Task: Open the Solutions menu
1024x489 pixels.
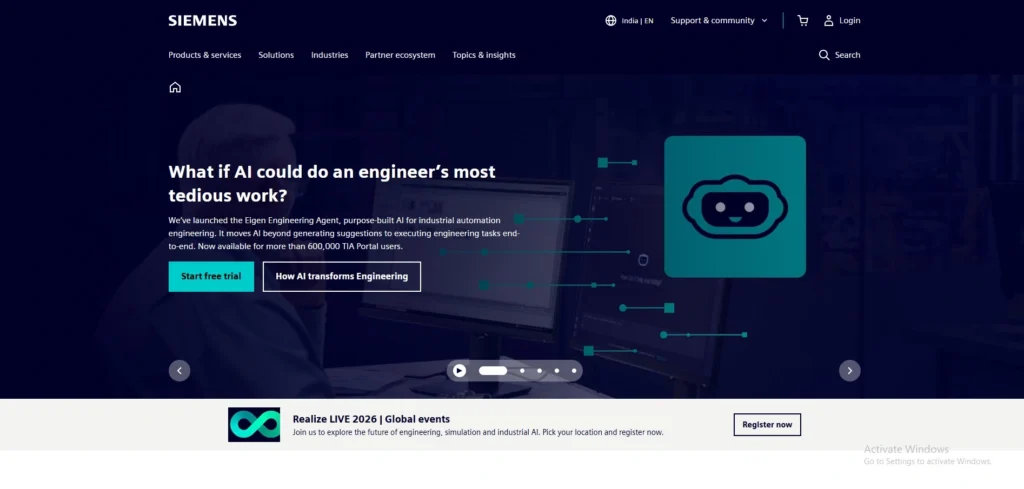Action: click(276, 55)
